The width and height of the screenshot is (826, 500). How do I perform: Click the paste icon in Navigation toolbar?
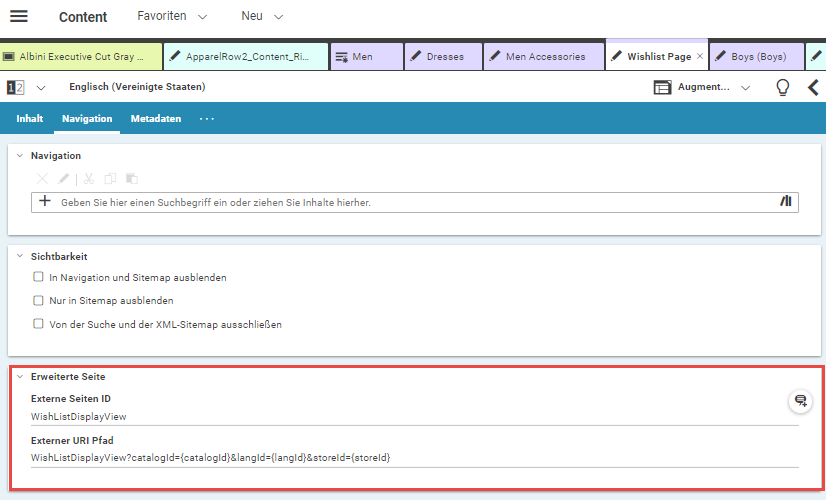pos(132,178)
